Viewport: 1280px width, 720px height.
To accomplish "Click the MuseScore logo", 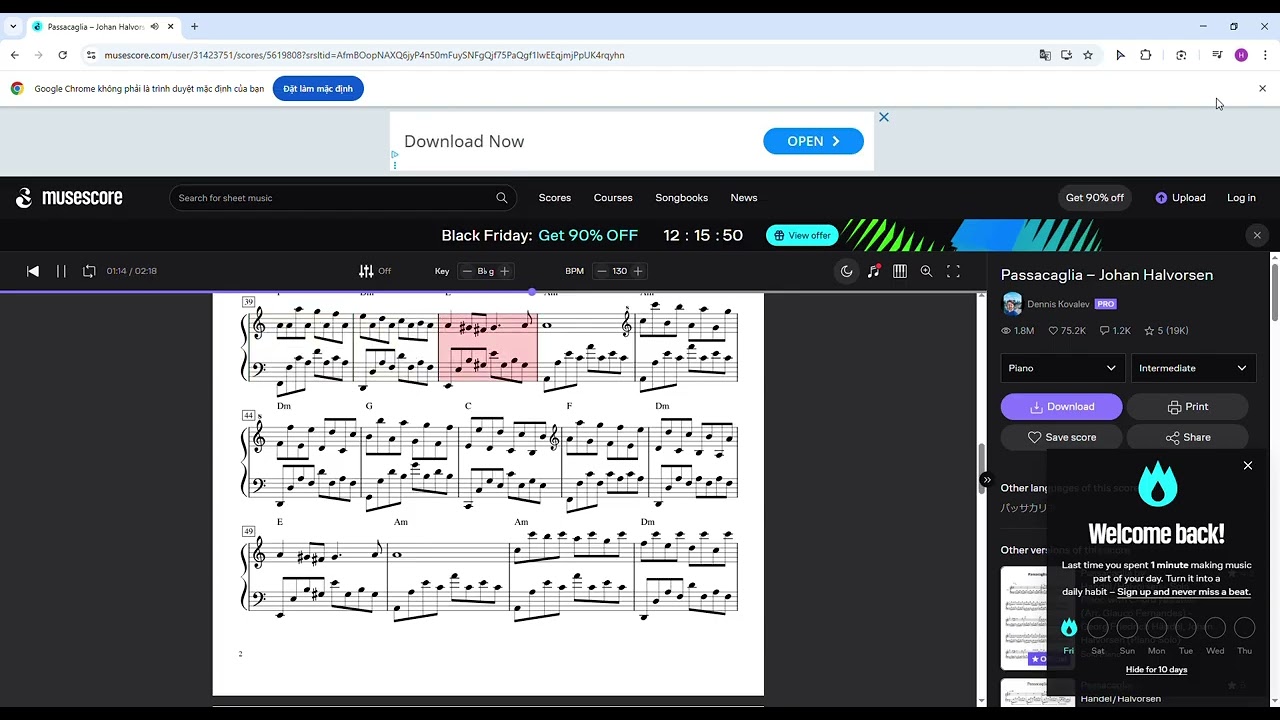I will [x=69, y=198].
